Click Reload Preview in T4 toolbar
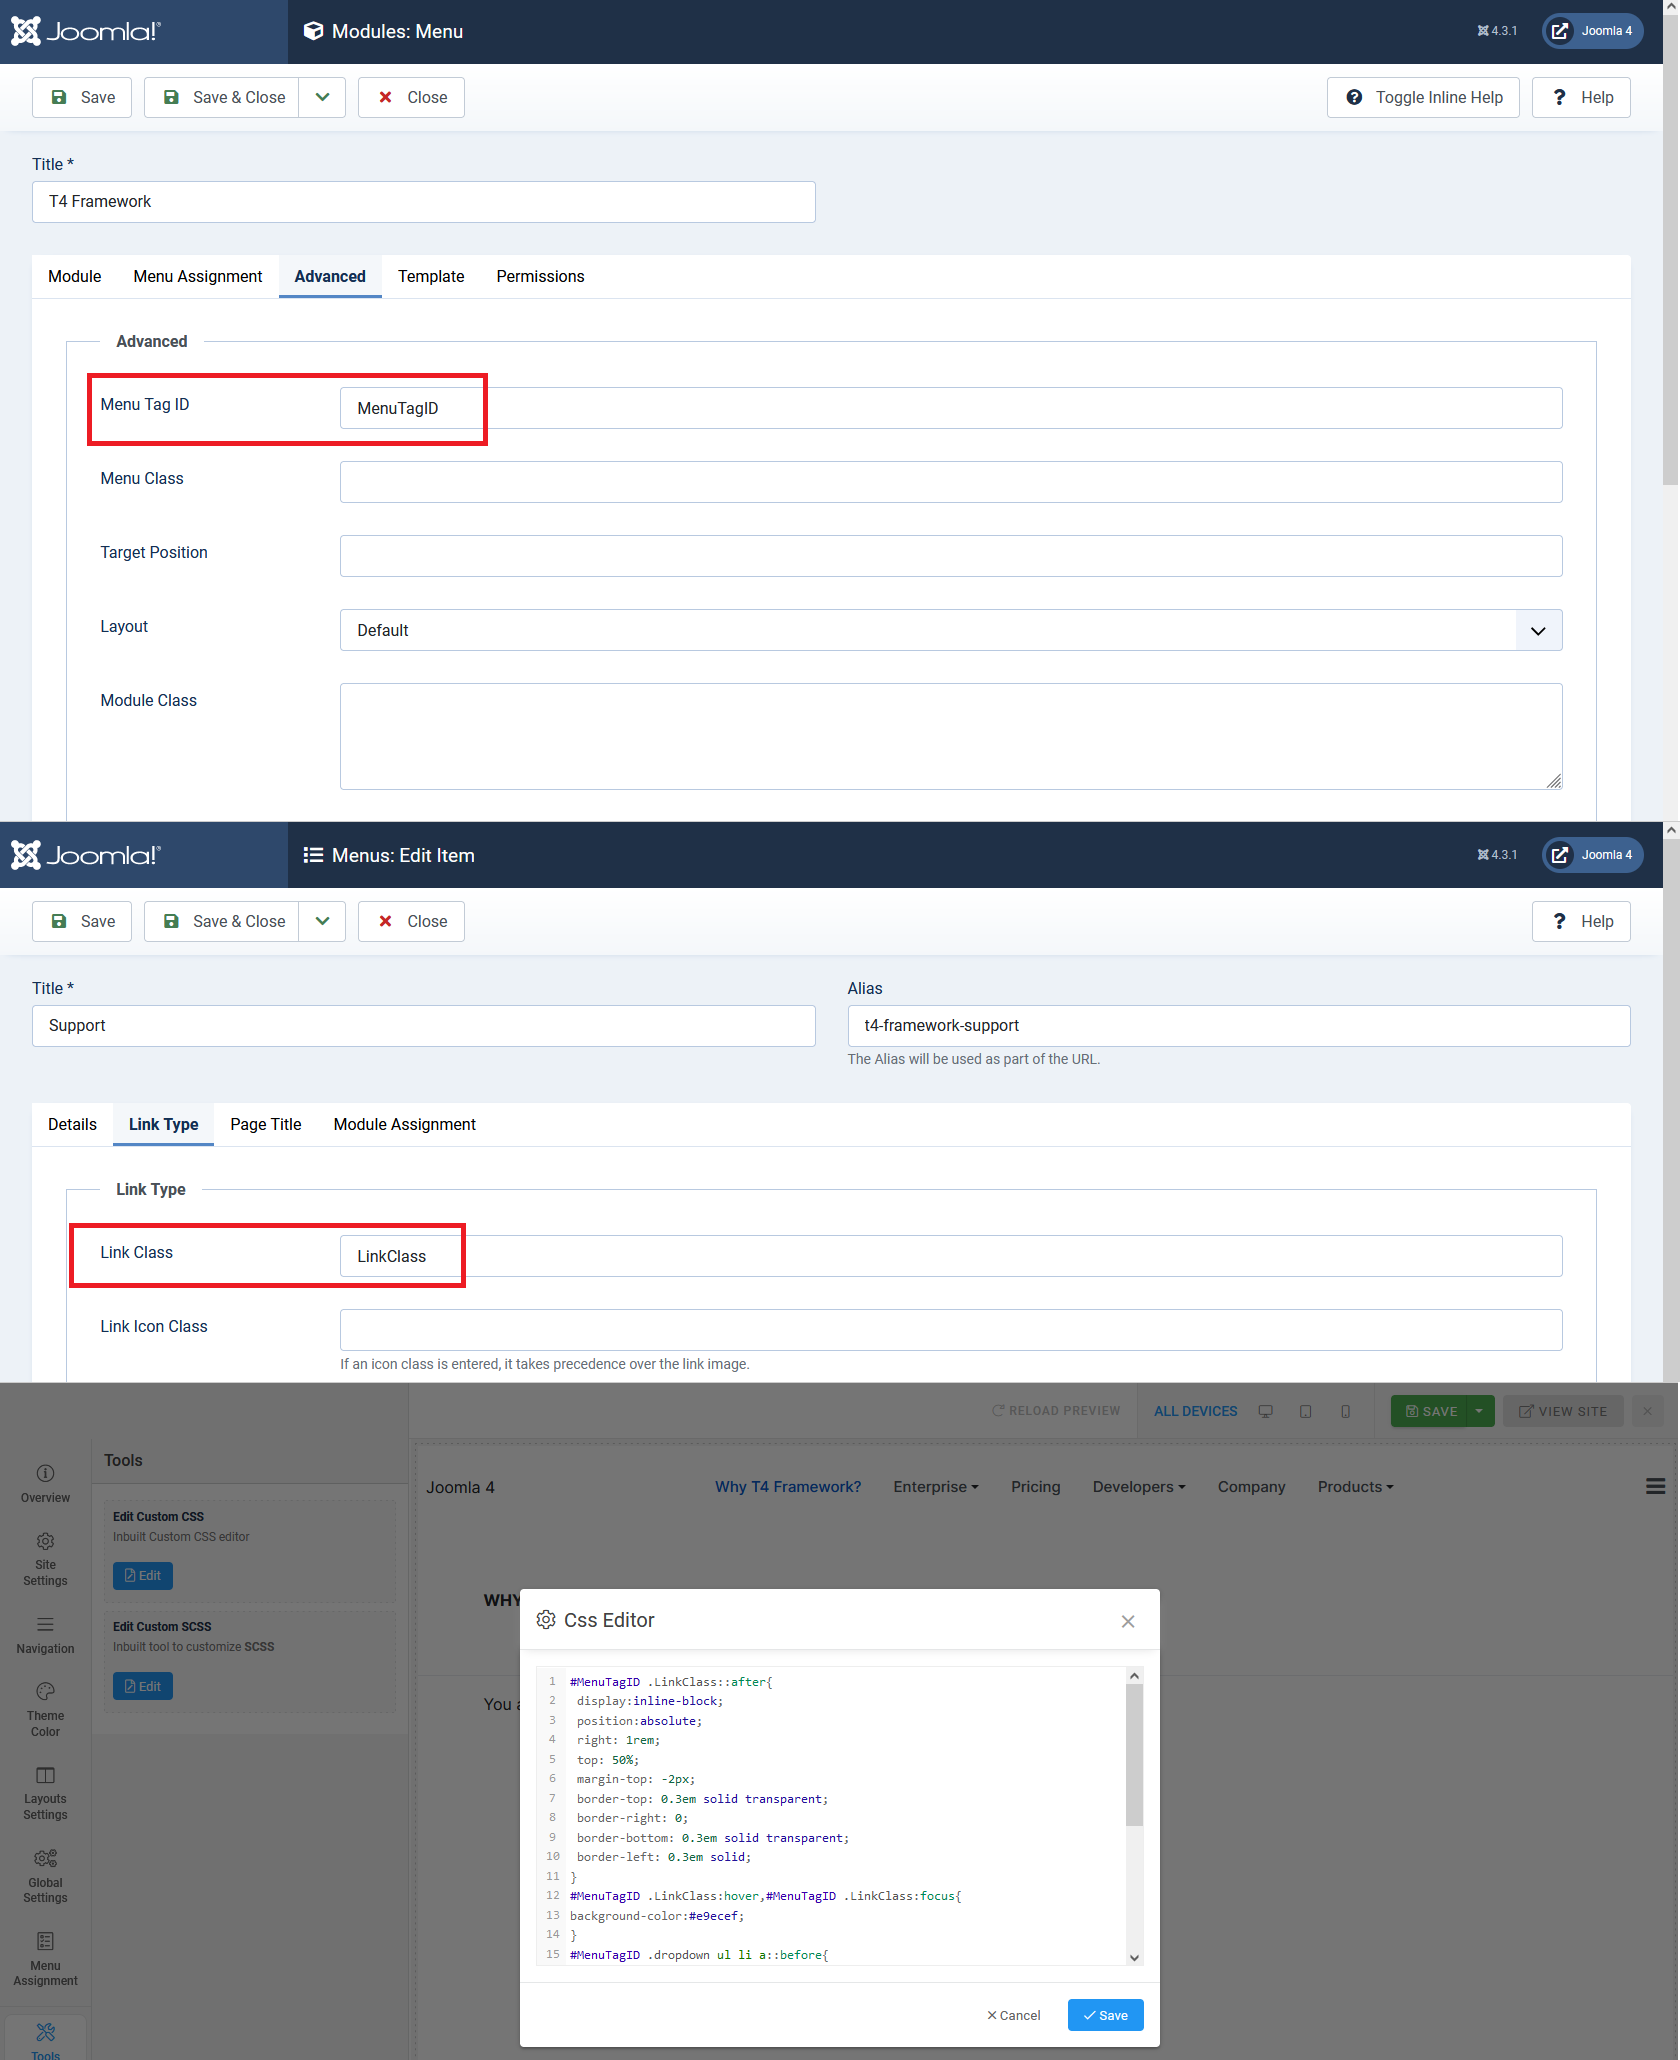The width and height of the screenshot is (1680, 2060). click(1056, 1411)
